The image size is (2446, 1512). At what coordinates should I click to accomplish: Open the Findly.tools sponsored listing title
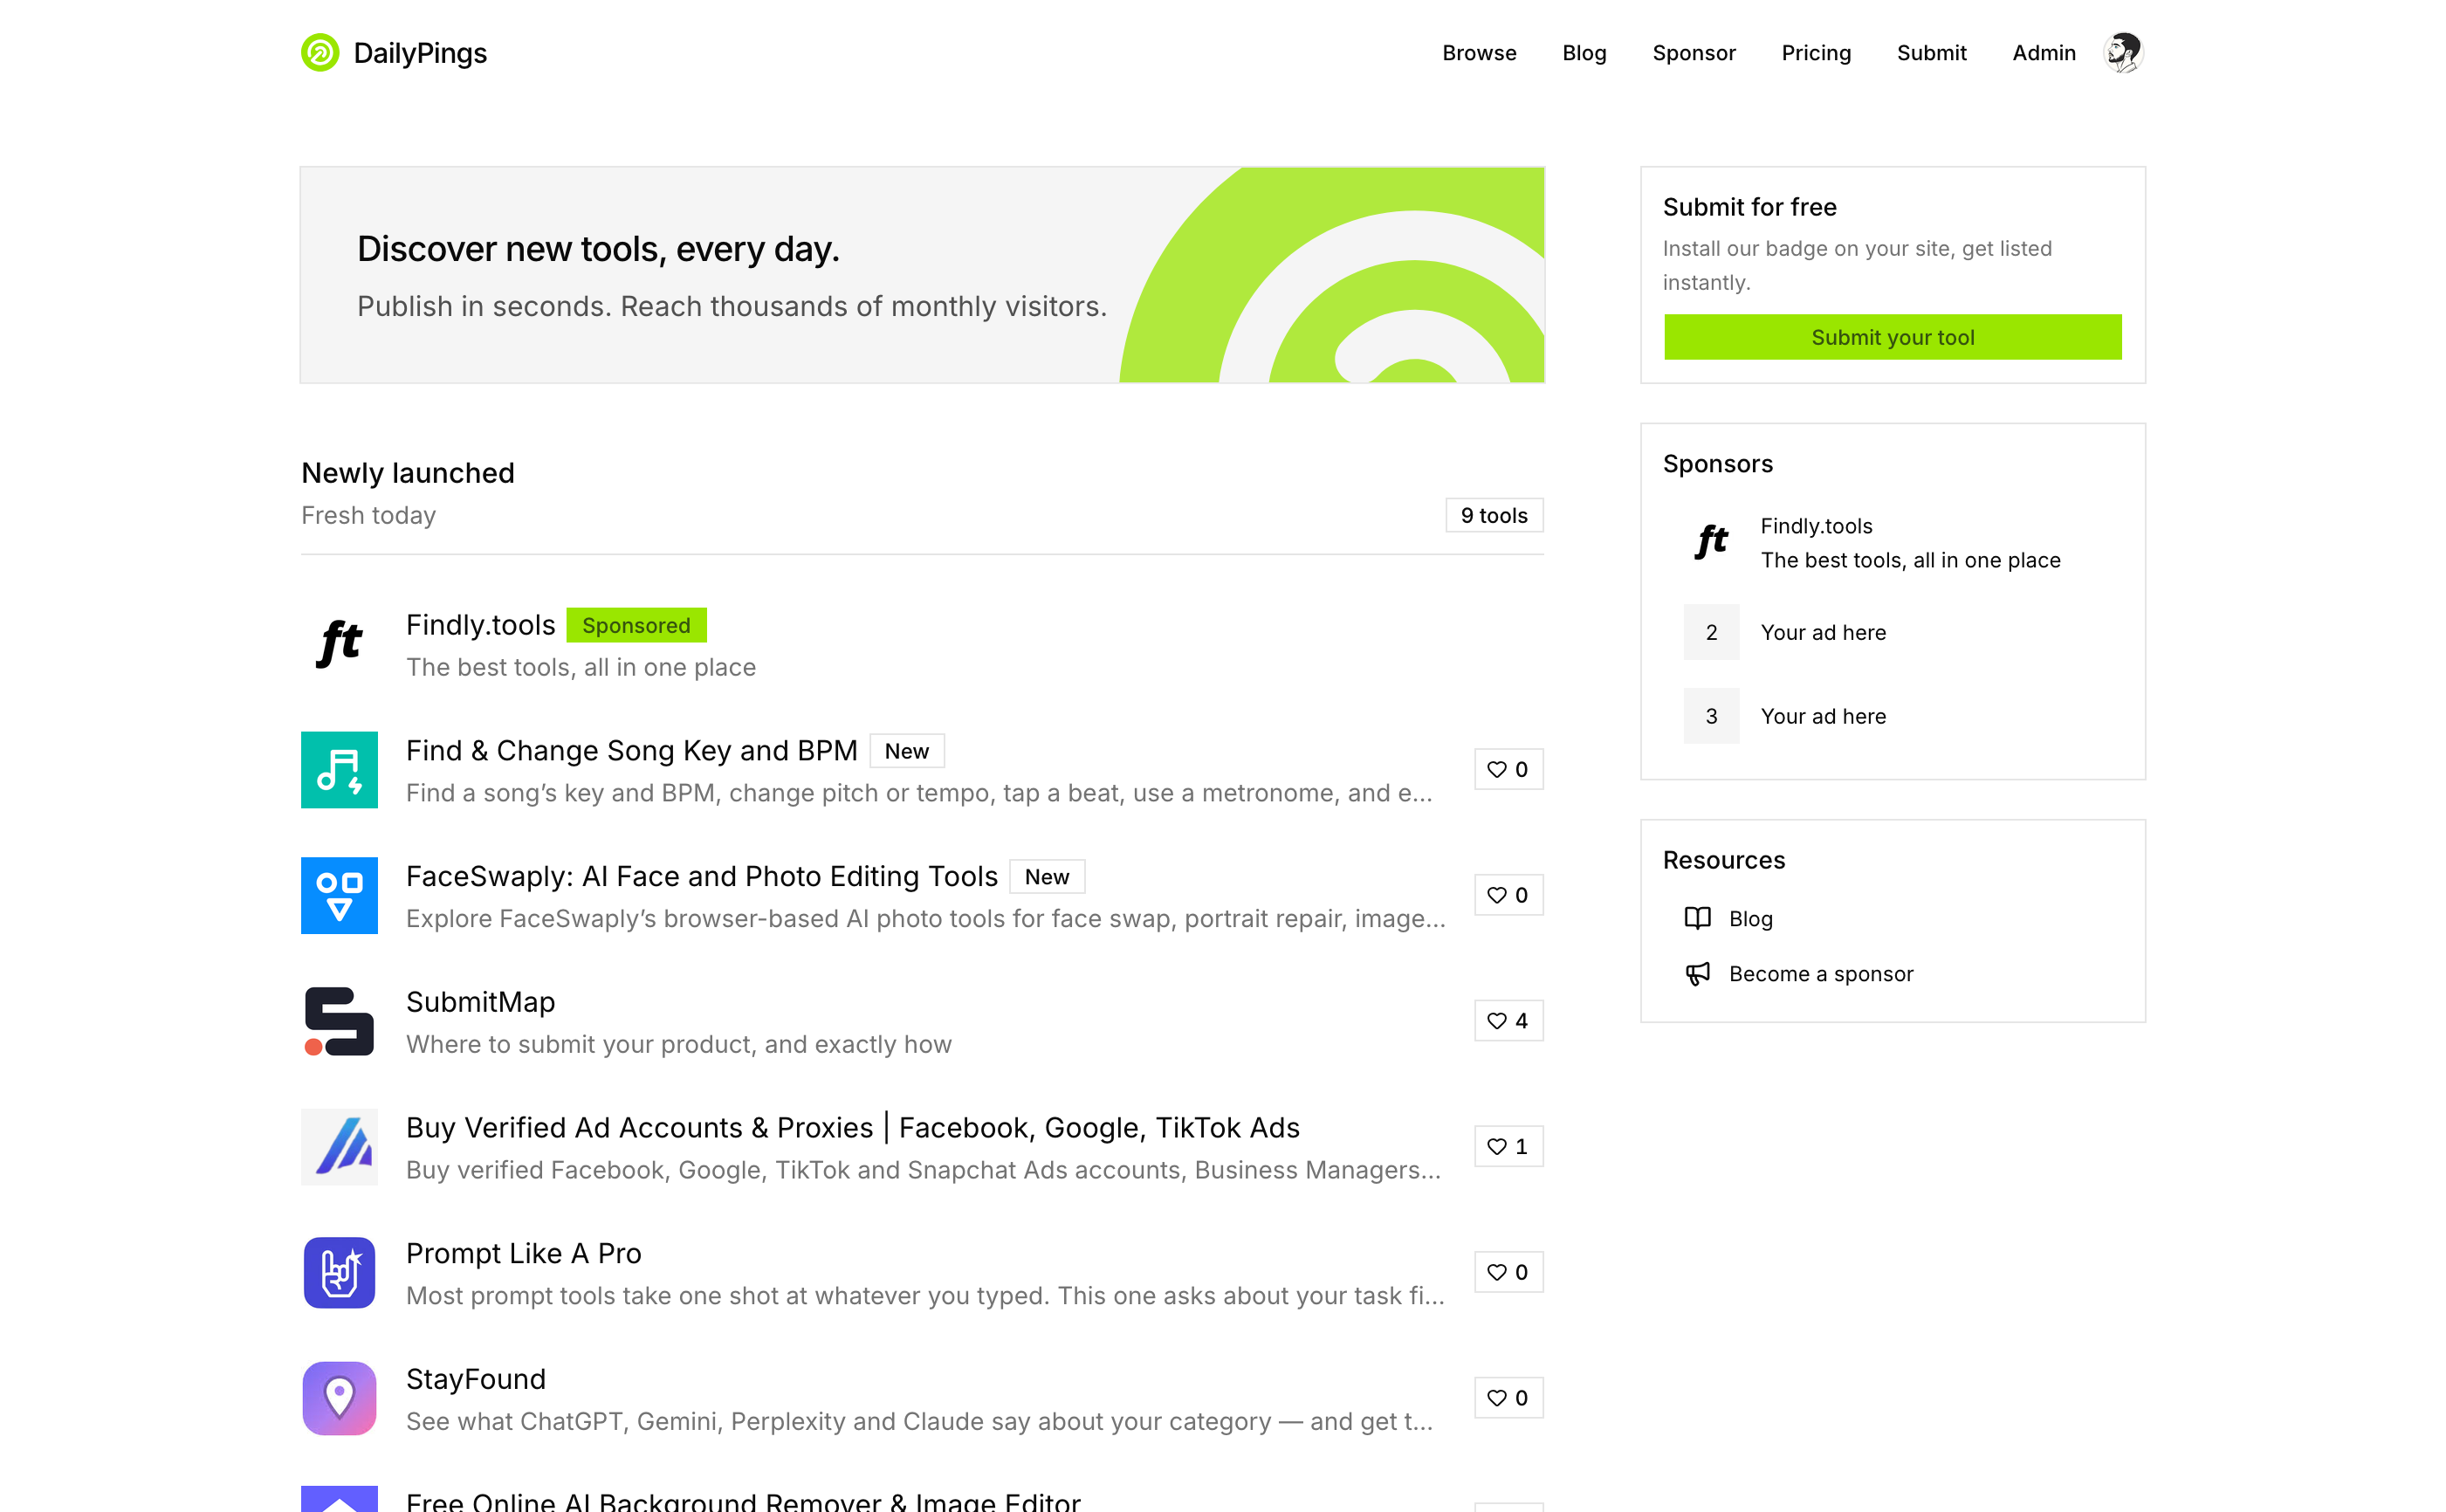[x=480, y=625]
